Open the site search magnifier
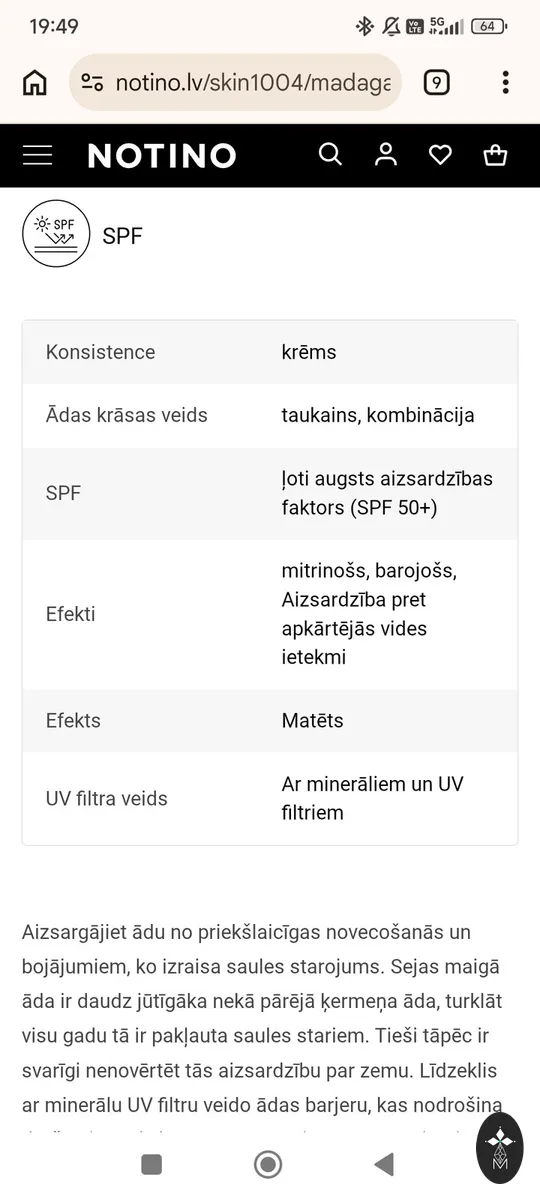The width and height of the screenshot is (540, 1200). (330, 154)
